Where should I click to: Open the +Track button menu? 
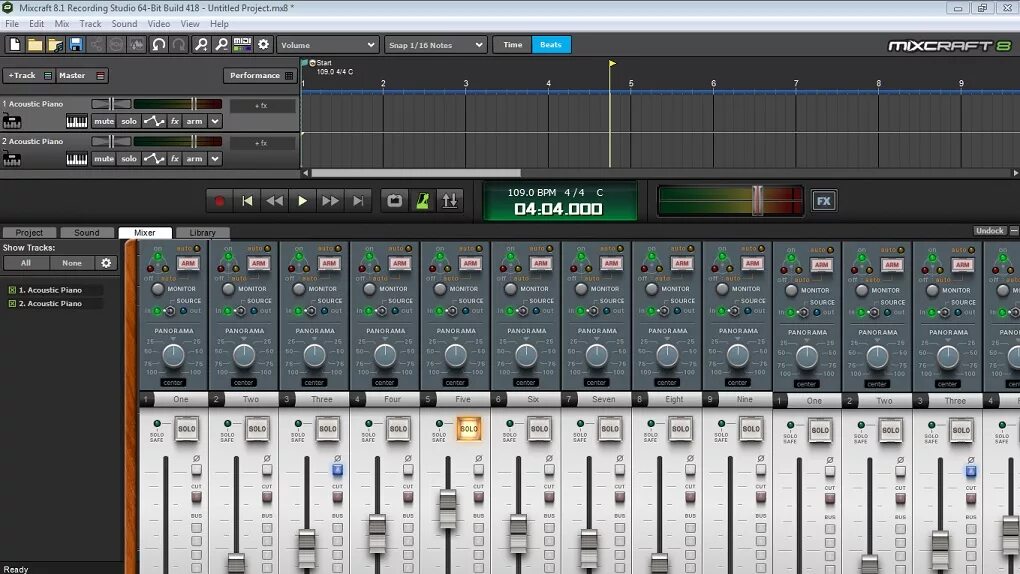click(29, 75)
